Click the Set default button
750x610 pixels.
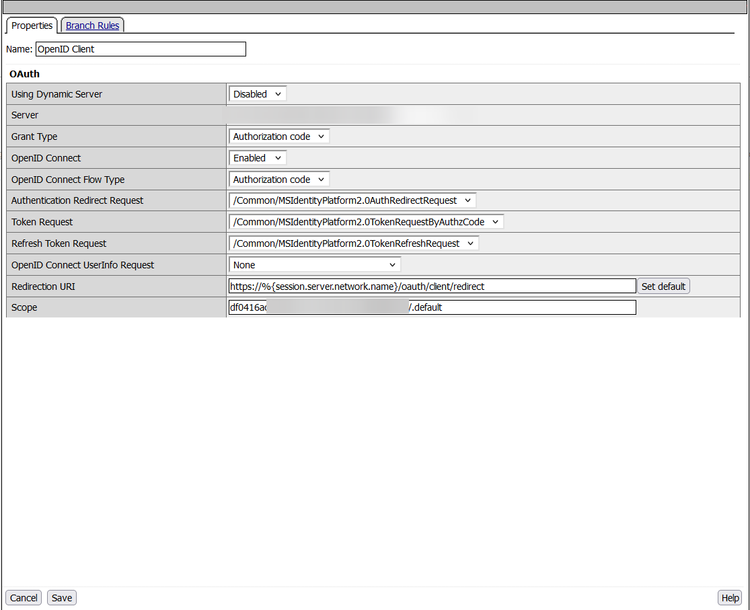(663, 286)
